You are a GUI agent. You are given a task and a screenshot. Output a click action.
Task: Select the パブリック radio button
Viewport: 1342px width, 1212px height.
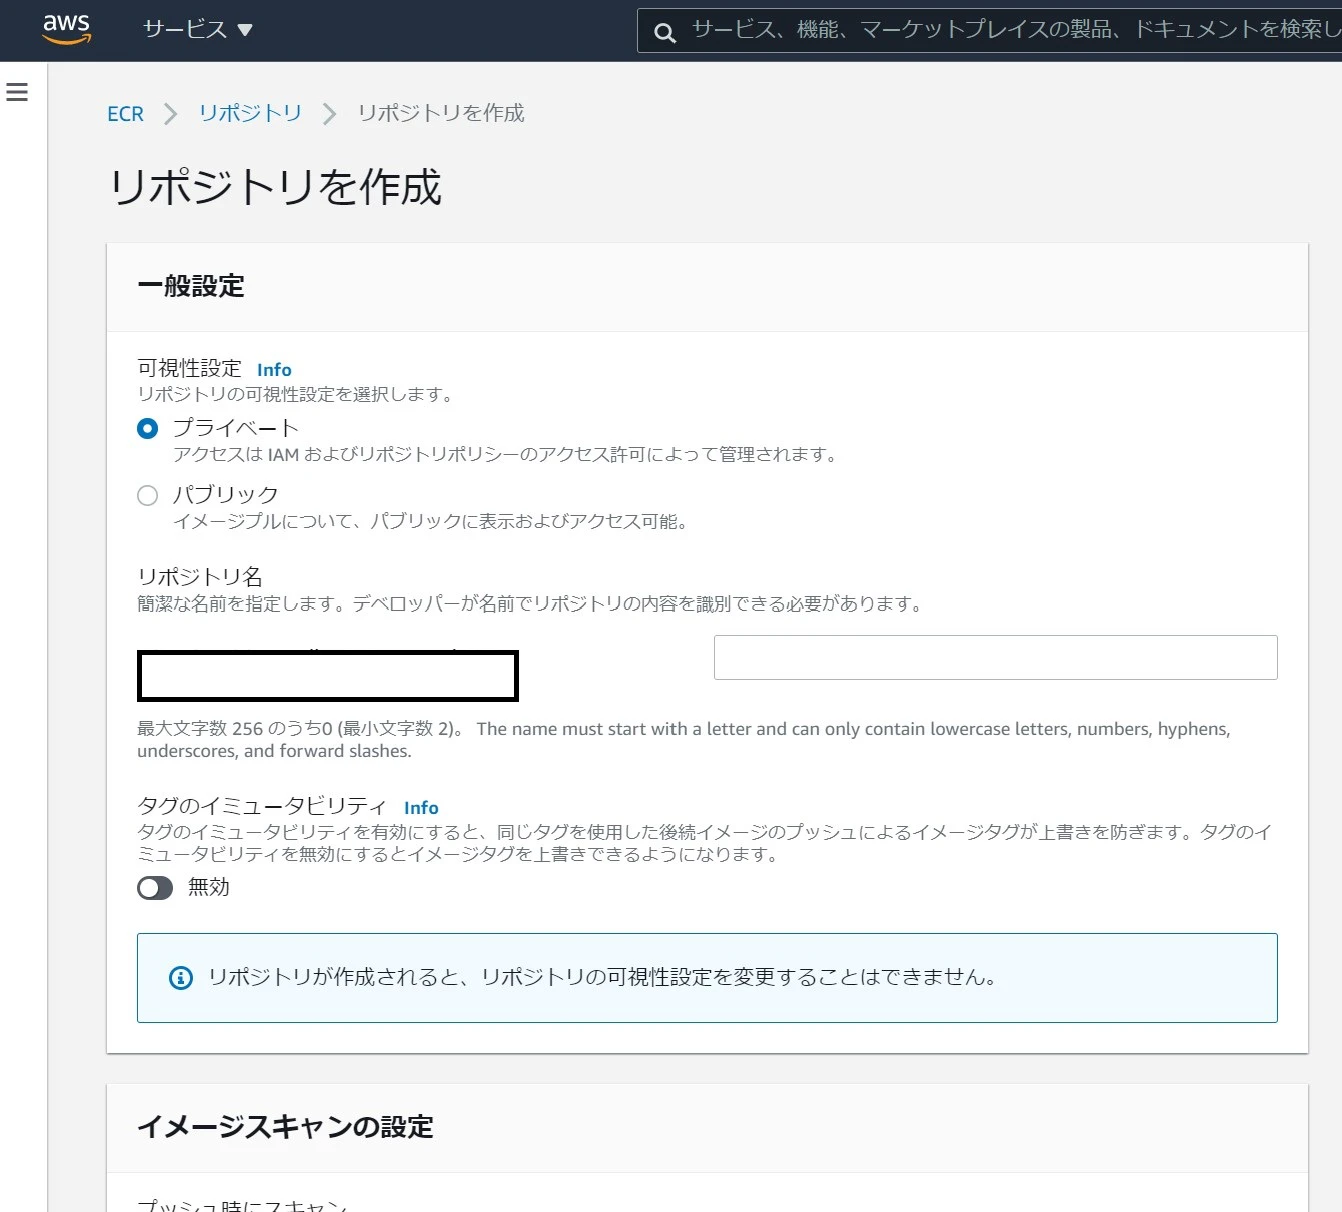click(147, 496)
